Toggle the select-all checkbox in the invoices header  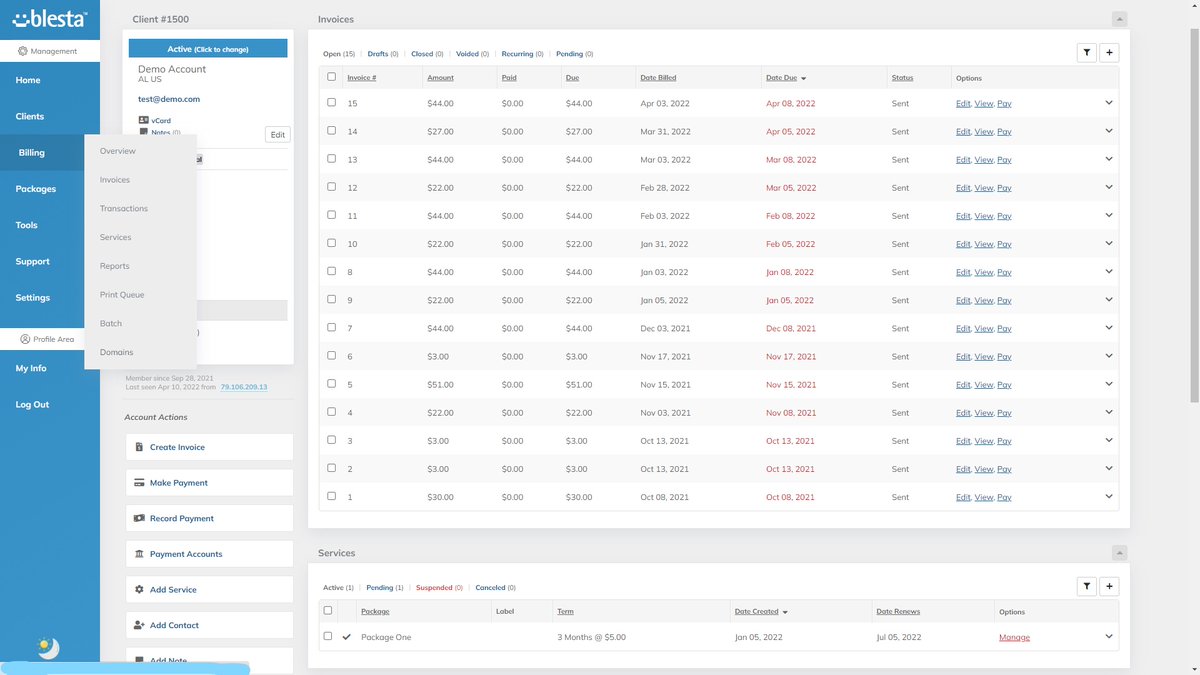(x=331, y=77)
